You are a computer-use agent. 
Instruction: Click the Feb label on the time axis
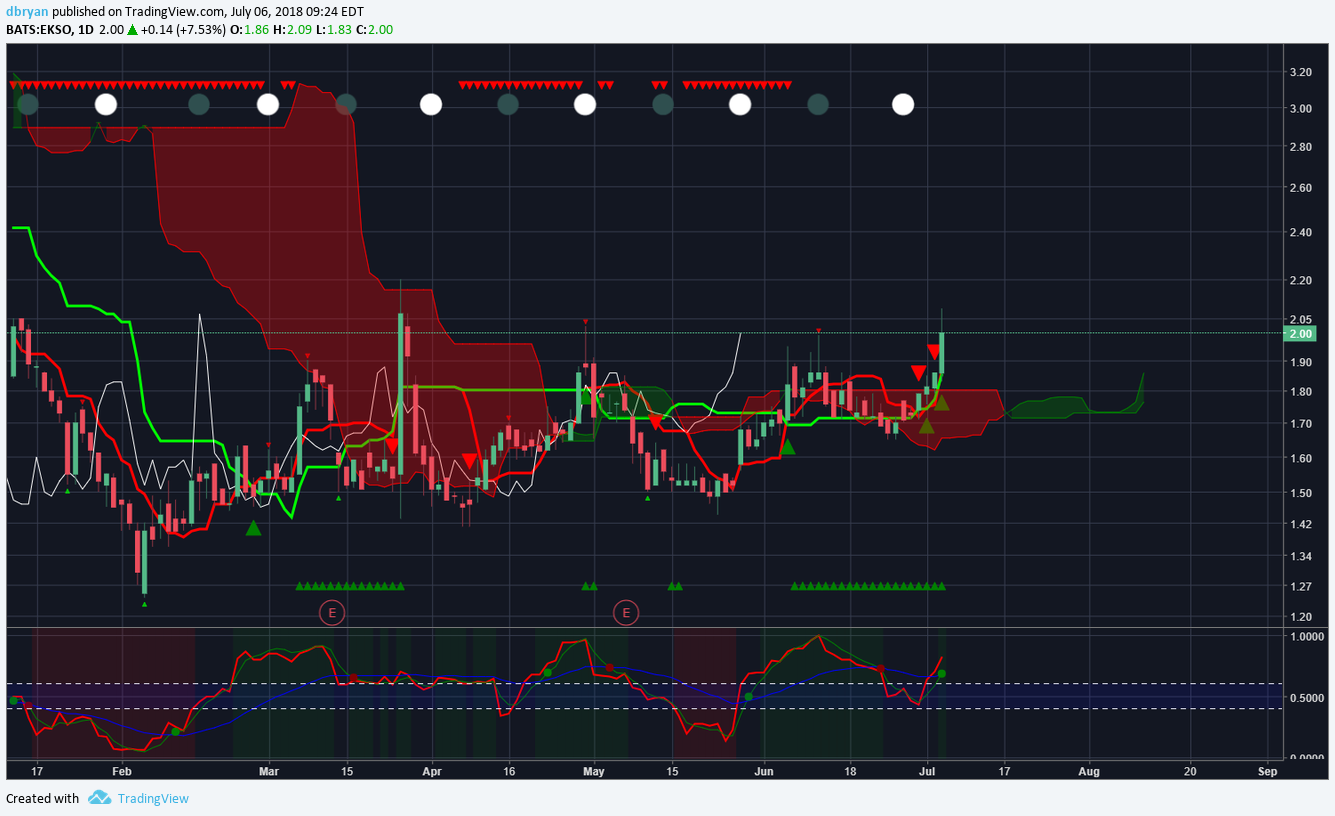tap(122, 772)
